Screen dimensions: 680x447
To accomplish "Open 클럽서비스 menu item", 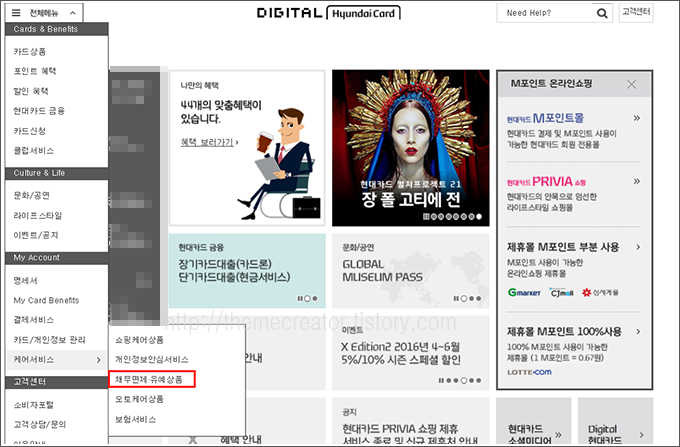I will pos(34,151).
